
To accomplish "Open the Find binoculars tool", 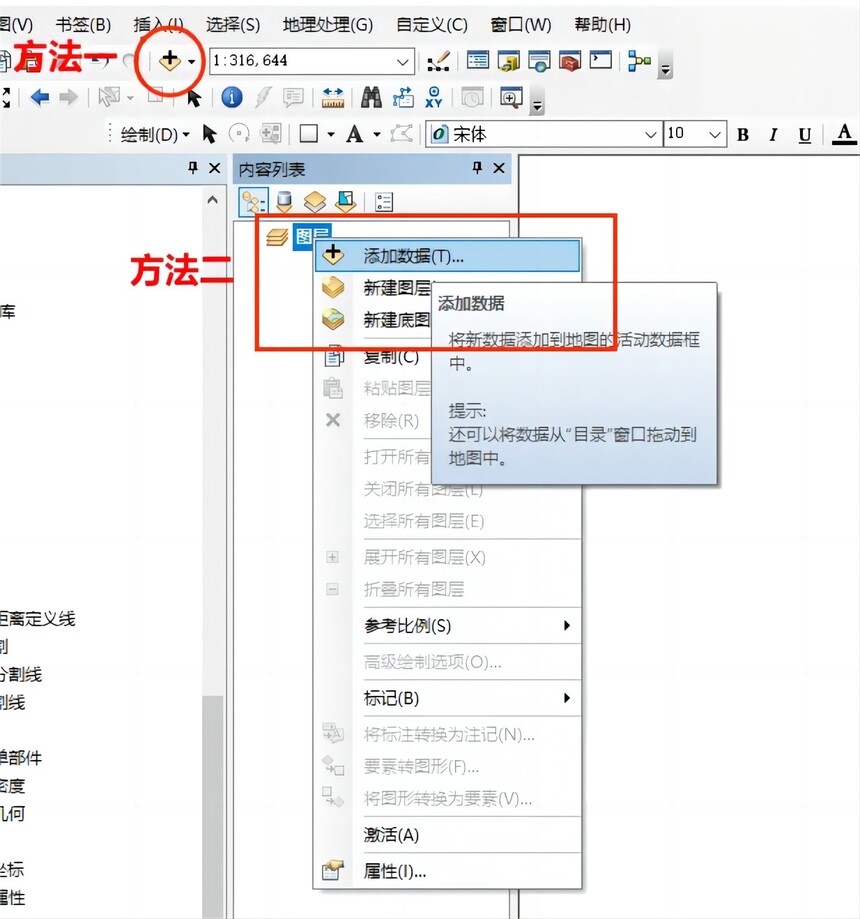I will [371, 97].
